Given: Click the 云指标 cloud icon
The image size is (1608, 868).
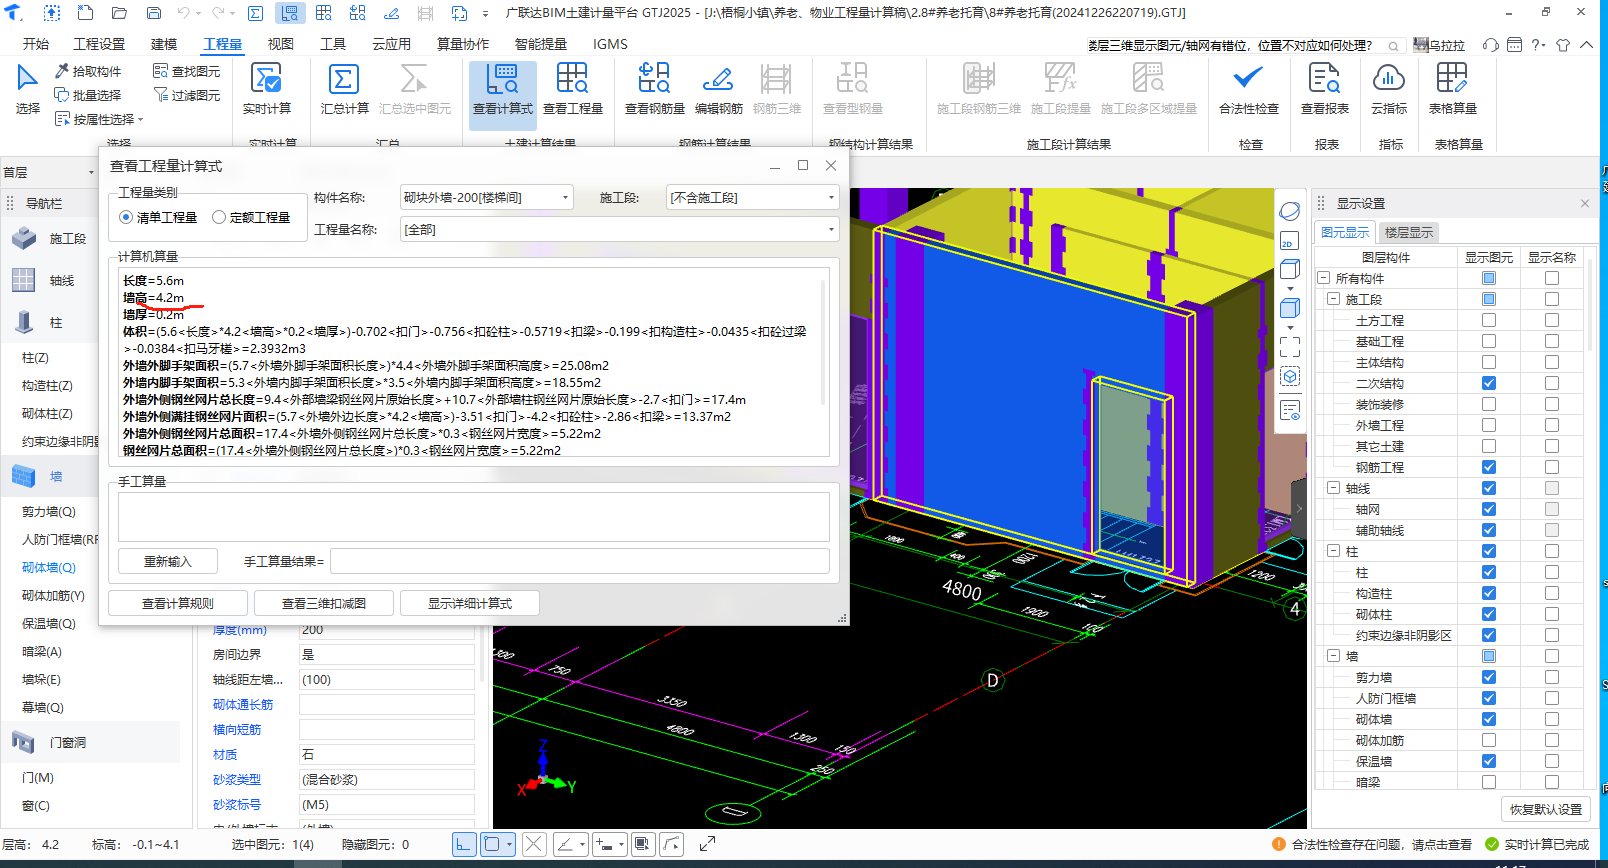Looking at the screenshot, I should coord(1389,78).
